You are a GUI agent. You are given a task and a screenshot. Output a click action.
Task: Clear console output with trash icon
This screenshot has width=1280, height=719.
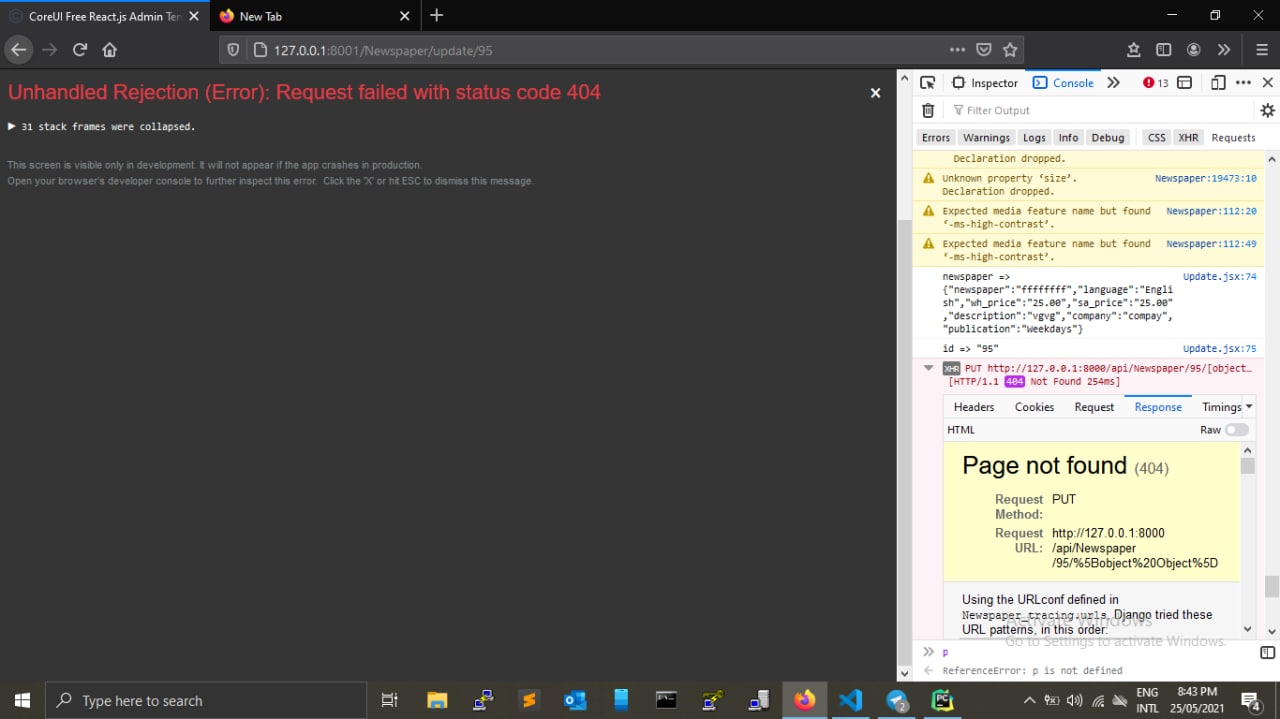(928, 111)
